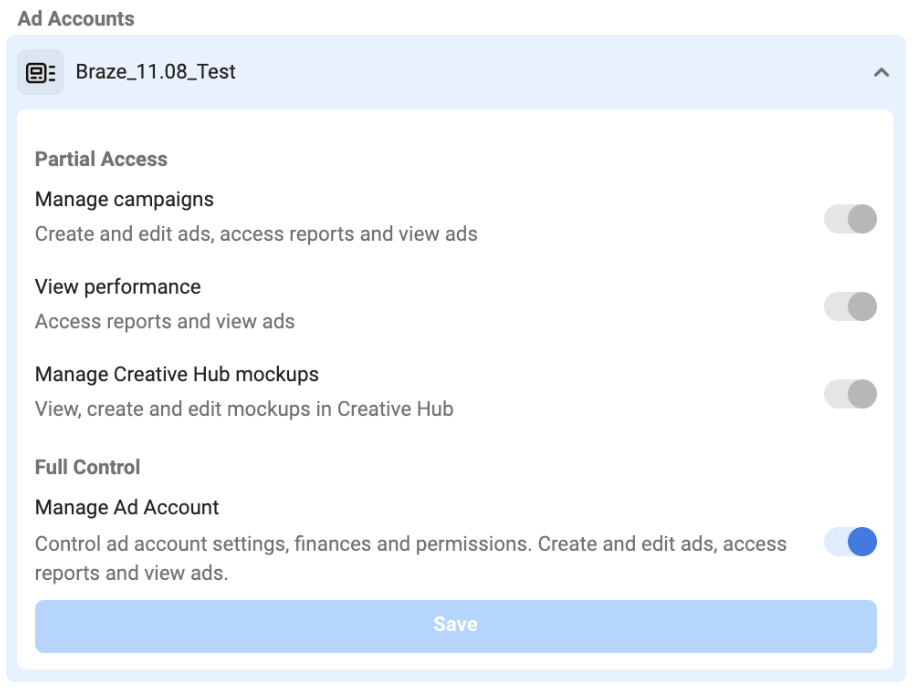
Task: Click the empty header area of the Braze row
Action: pyautogui.click(x=550, y=73)
